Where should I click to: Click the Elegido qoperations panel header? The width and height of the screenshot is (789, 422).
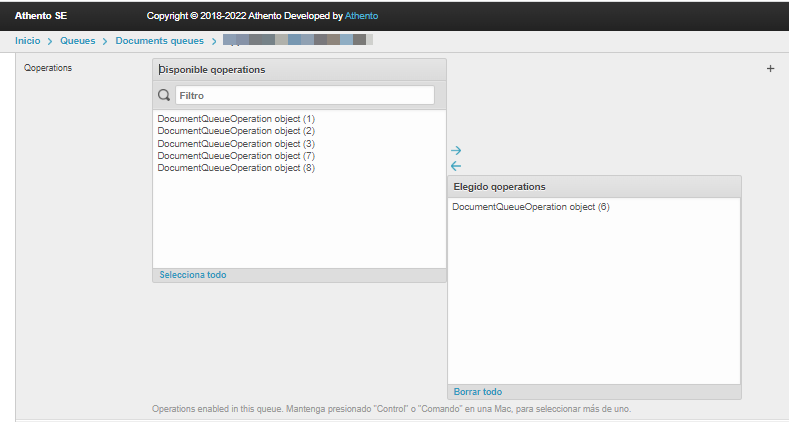[593, 187]
